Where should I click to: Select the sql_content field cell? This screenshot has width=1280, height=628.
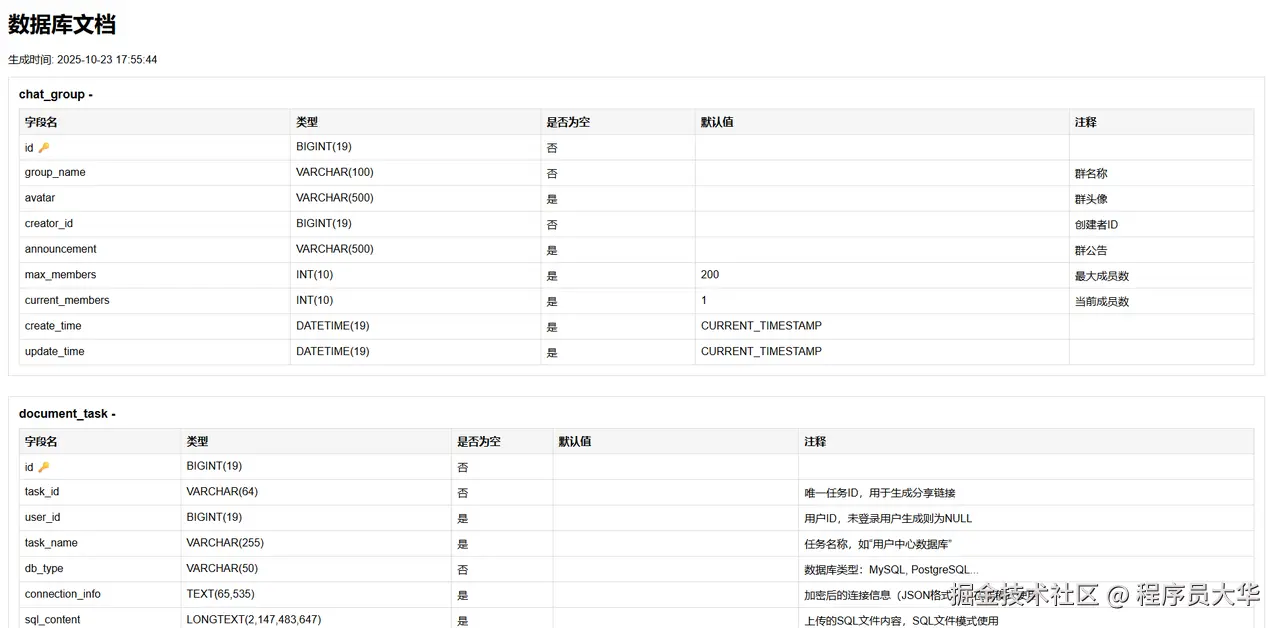pyautogui.click(x=100, y=620)
